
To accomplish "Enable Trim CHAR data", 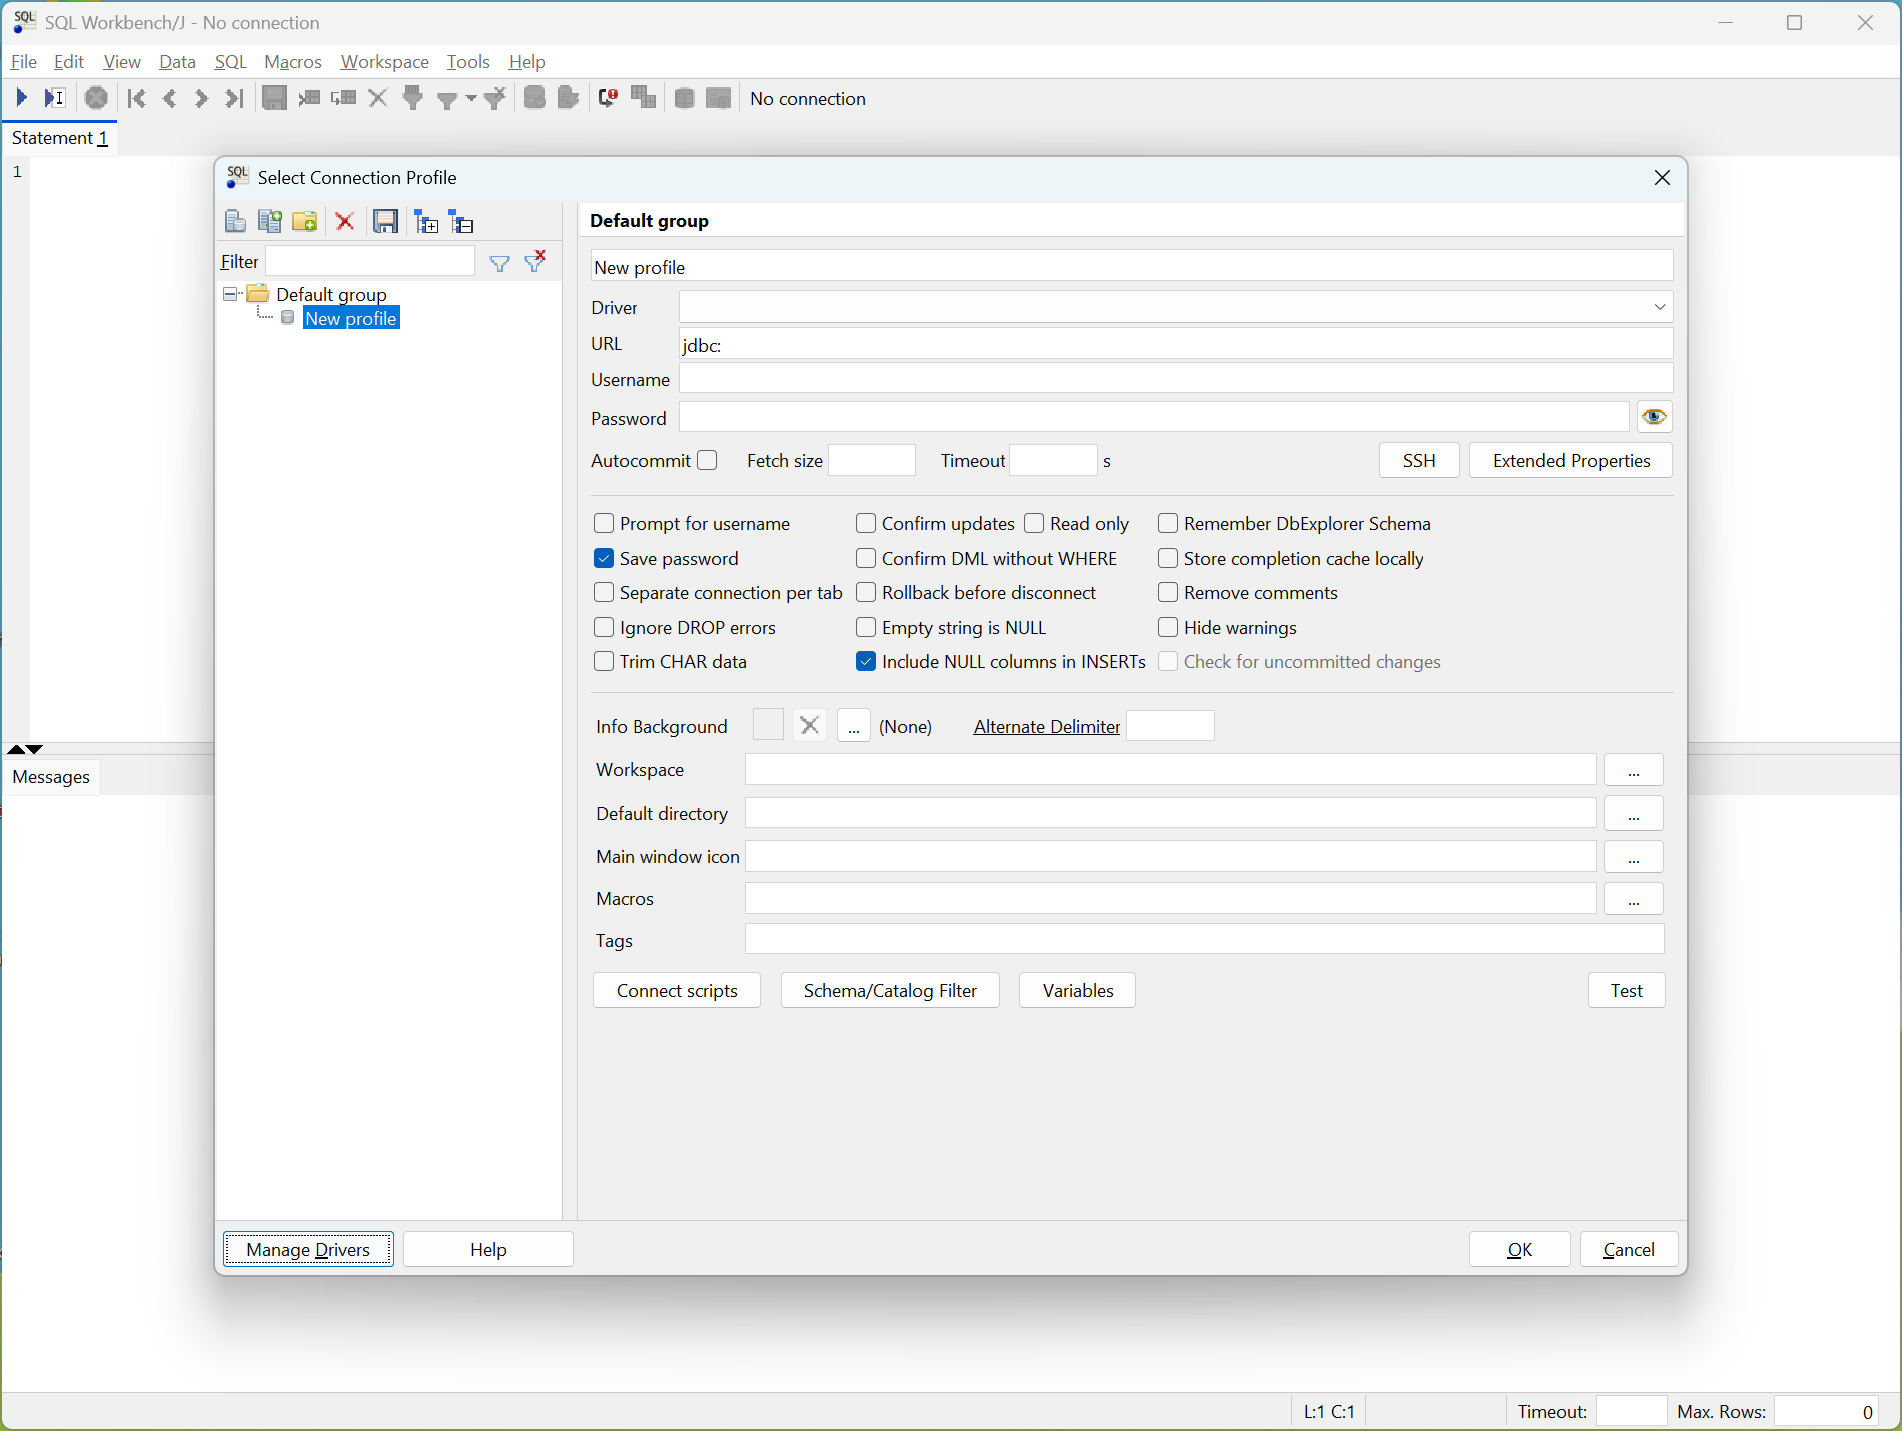I will pyautogui.click(x=604, y=661).
